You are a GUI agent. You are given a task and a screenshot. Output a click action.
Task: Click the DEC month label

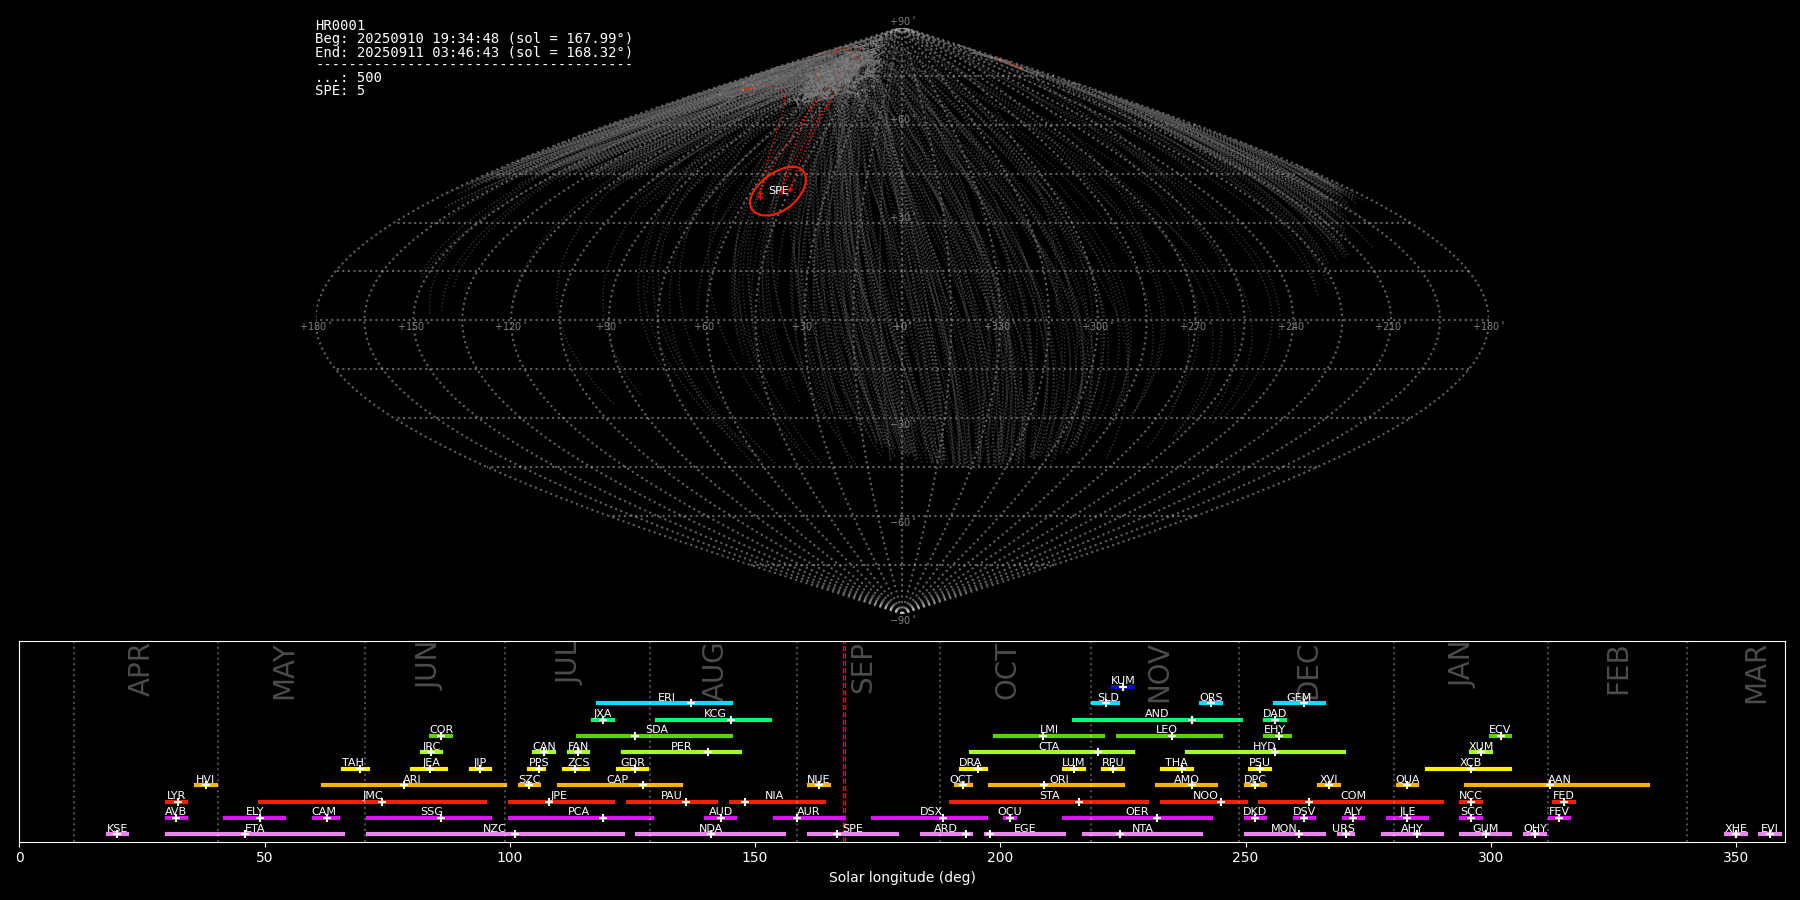click(x=1308, y=672)
